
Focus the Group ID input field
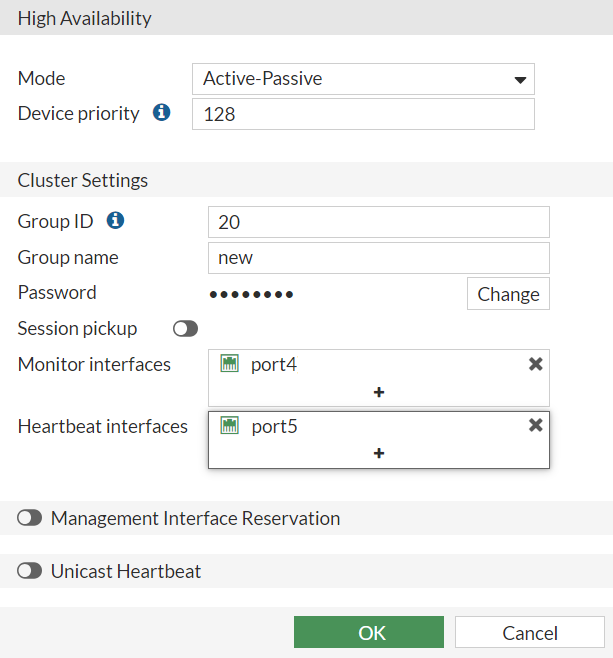click(379, 222)
